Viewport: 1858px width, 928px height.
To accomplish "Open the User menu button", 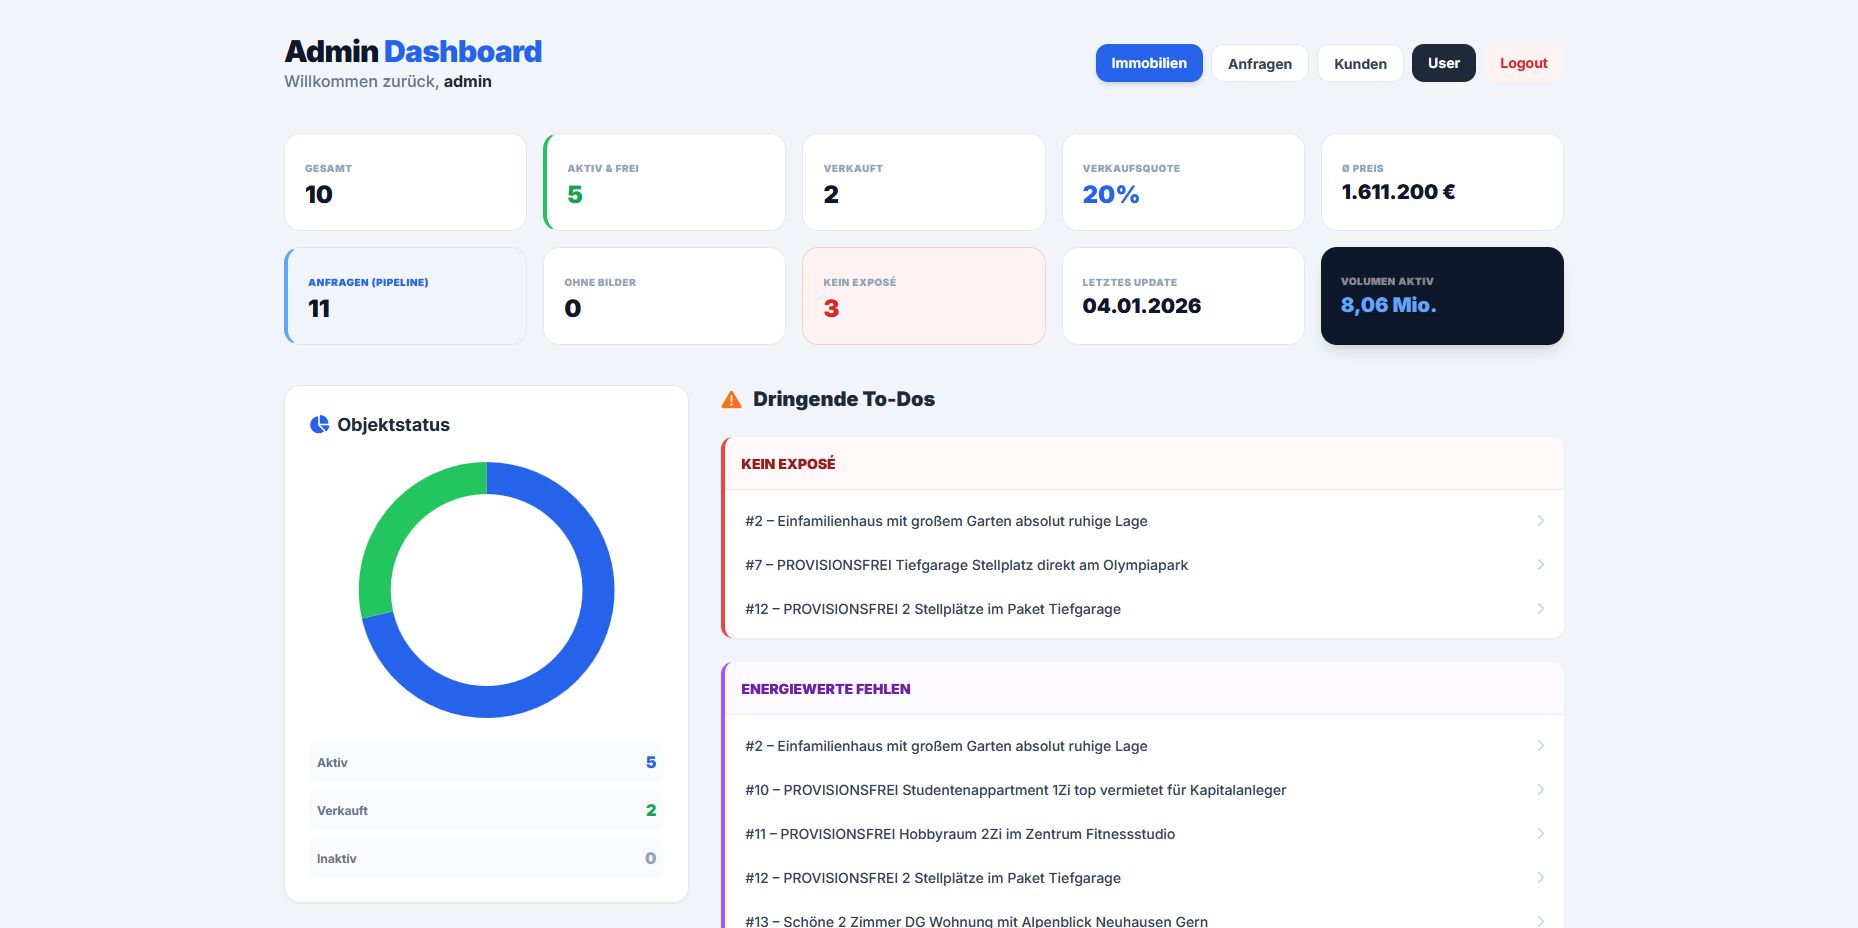I will (1443, 62).
